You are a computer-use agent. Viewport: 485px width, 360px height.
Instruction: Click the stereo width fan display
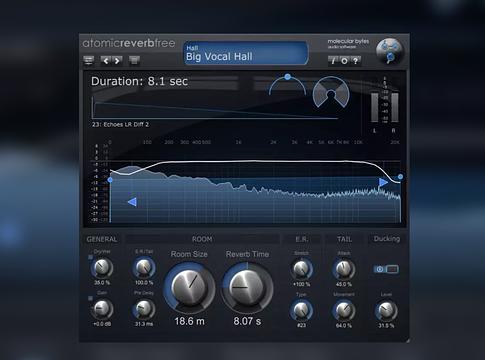click(331, 92)
